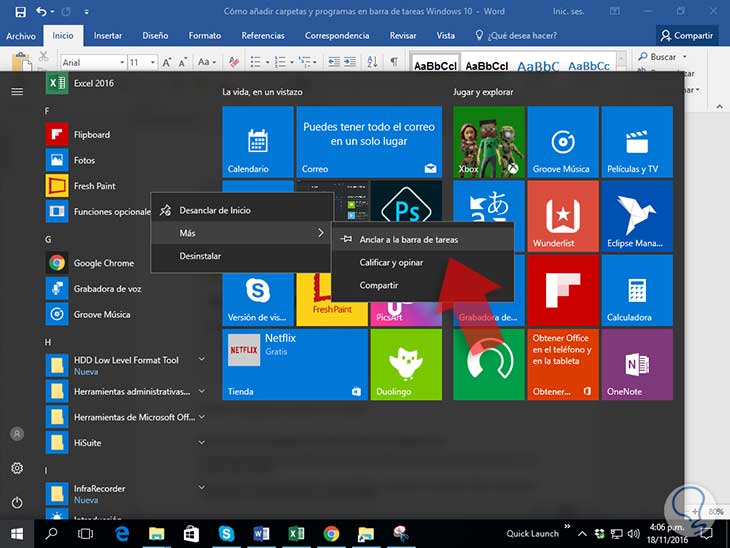The height and width of the screenshot is (548, 730).
Task: Click Clear formatting eraser icon in Word
Action: [x=234, y=62]
